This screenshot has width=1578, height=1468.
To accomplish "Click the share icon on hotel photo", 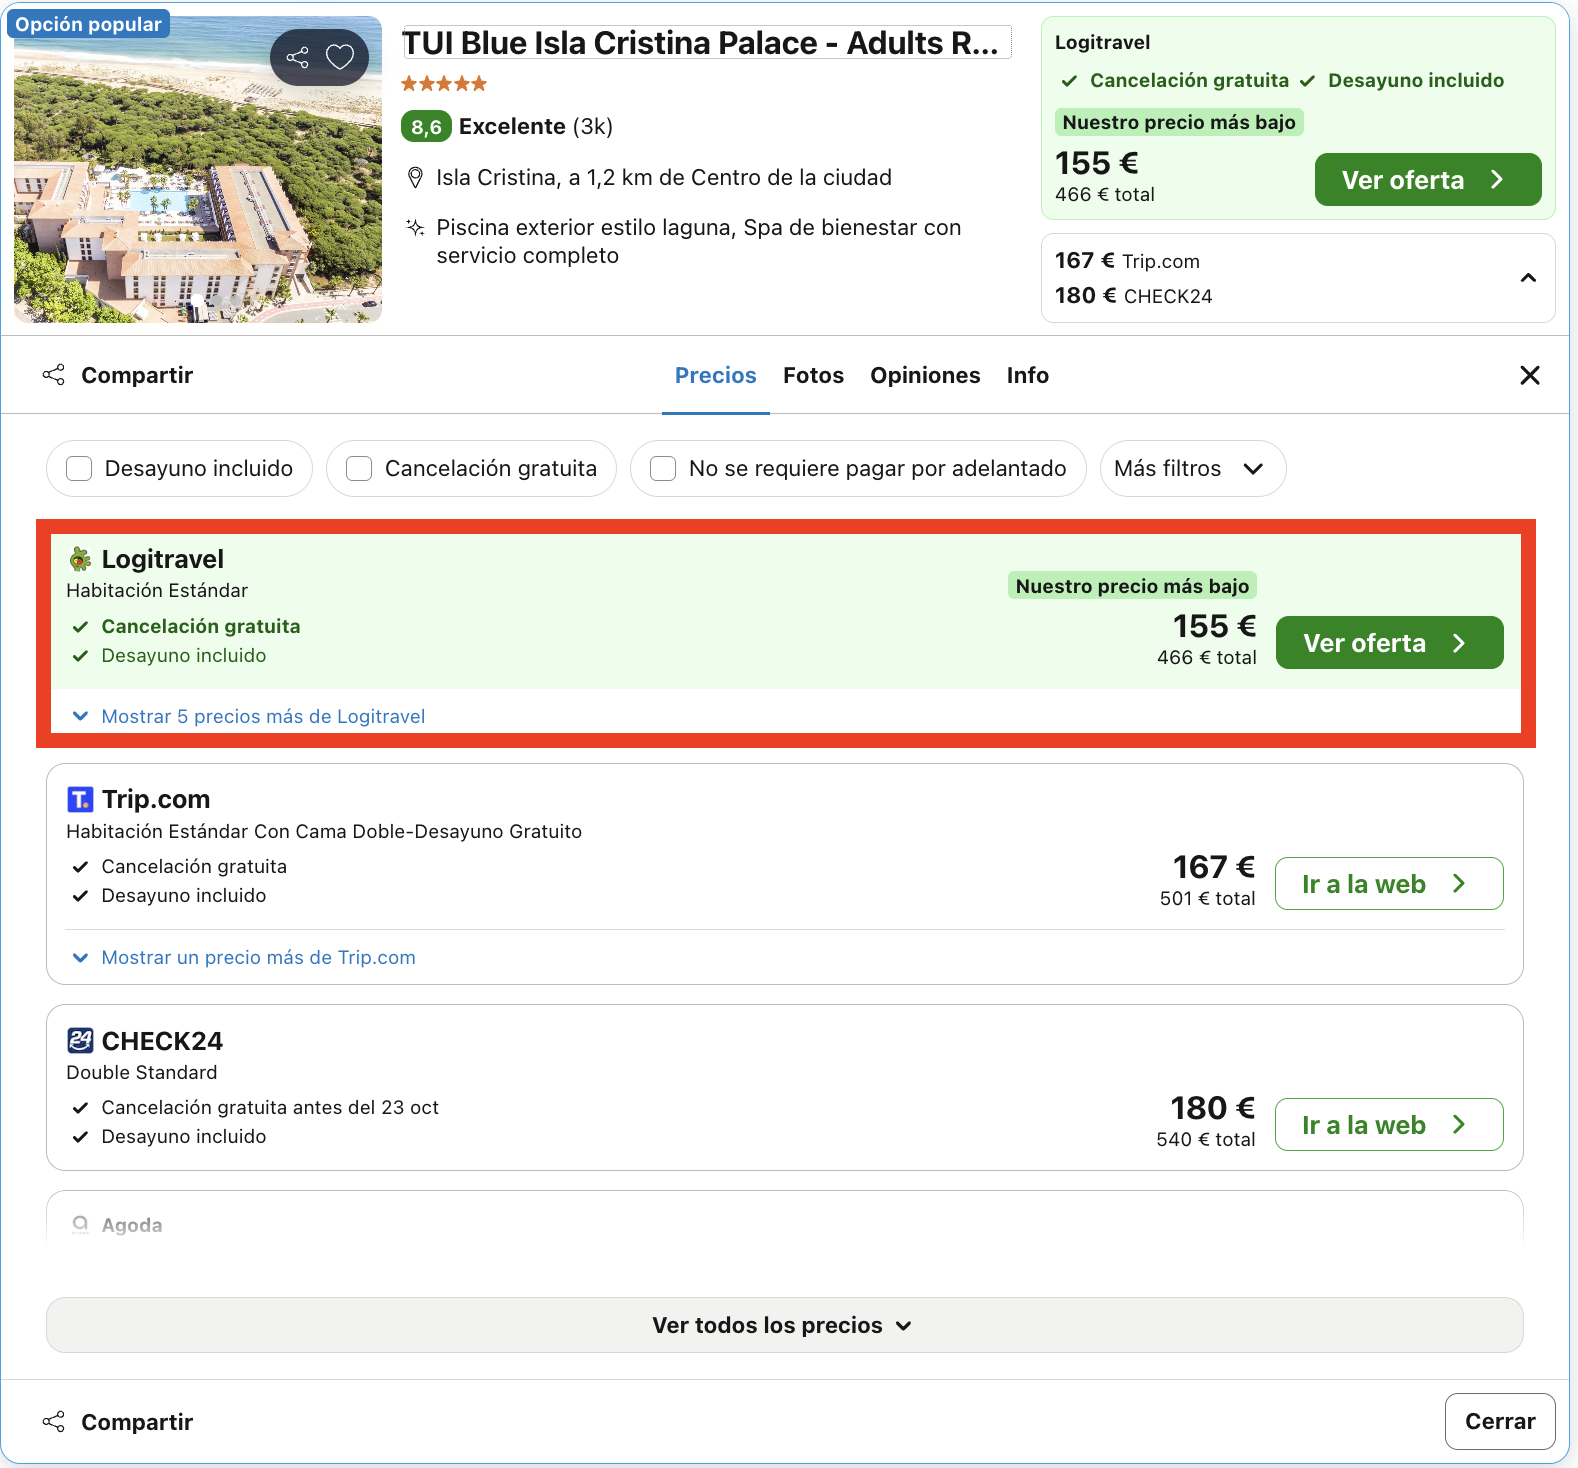I will tap(297, 58).
